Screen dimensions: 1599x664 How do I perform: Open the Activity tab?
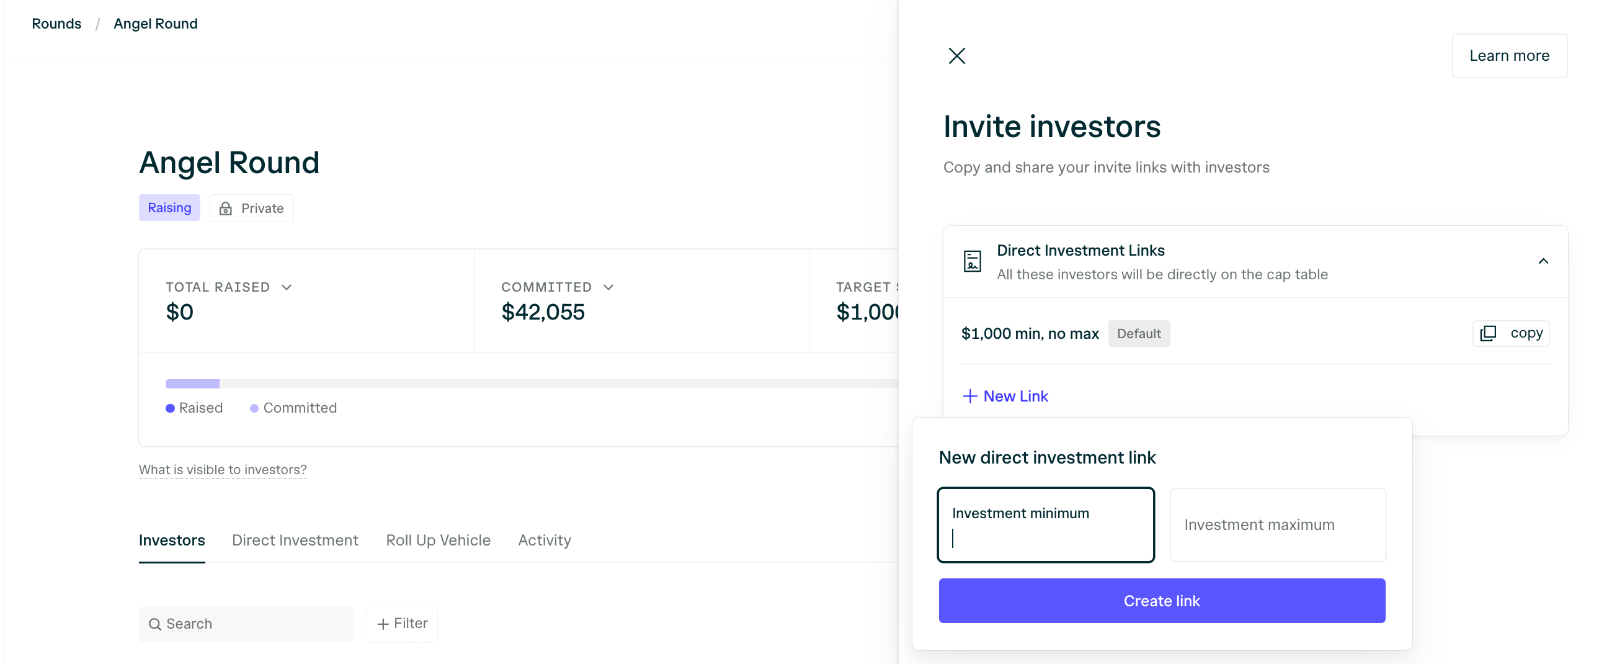pos(544,540)
